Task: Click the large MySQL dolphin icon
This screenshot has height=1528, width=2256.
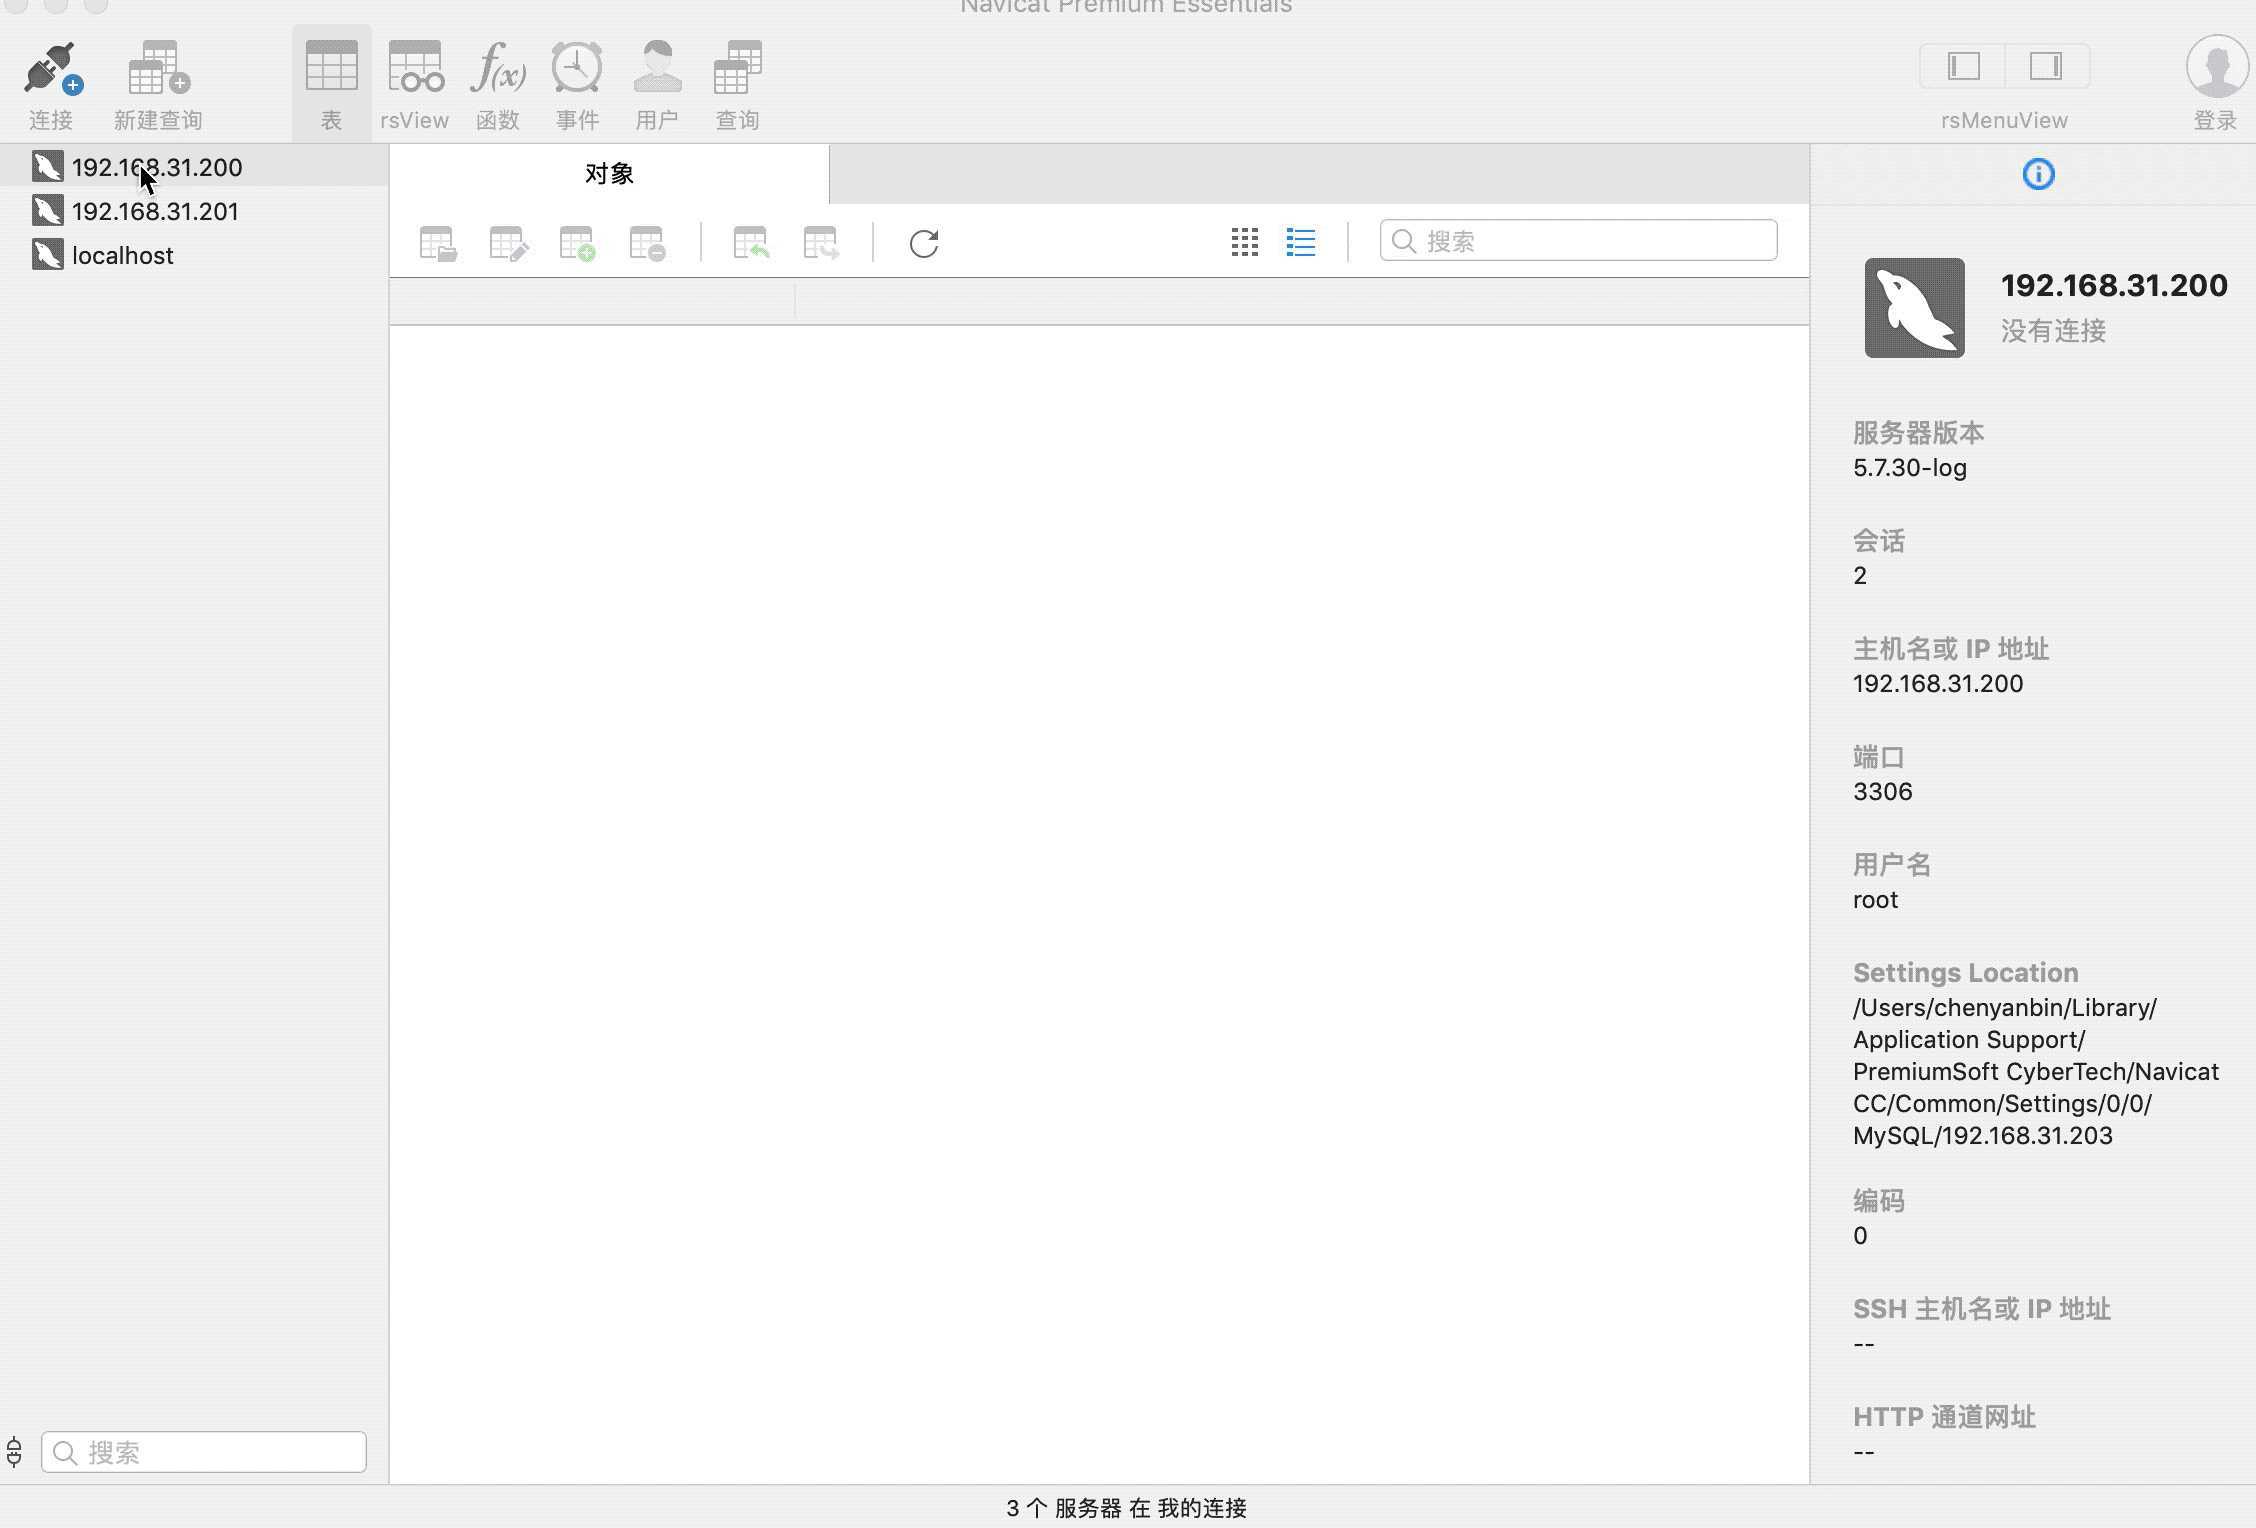Action: click(1914, 308)
